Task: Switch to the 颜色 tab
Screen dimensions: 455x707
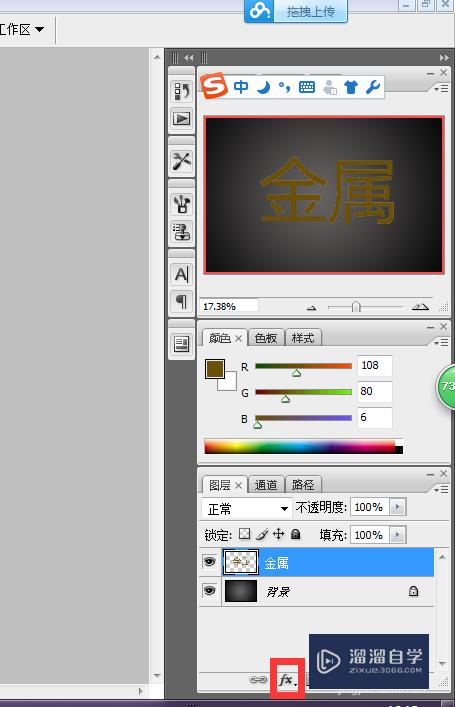Action: [x=220, y=338]
